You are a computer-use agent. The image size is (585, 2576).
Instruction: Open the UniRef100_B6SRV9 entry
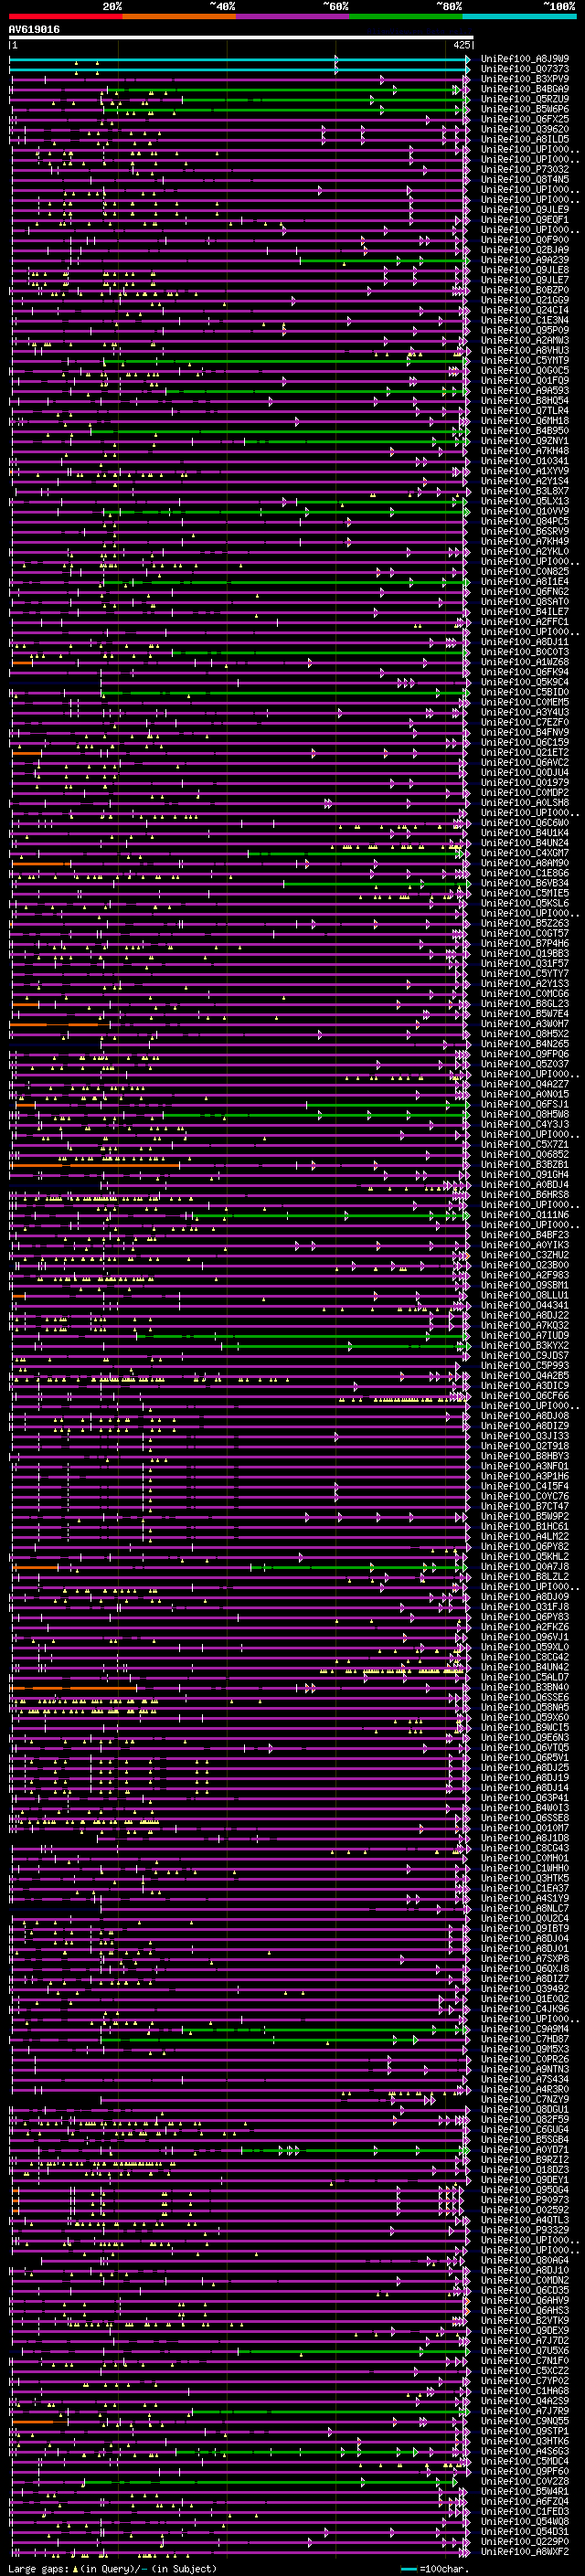pyautogui.click(x=525, y=531)
